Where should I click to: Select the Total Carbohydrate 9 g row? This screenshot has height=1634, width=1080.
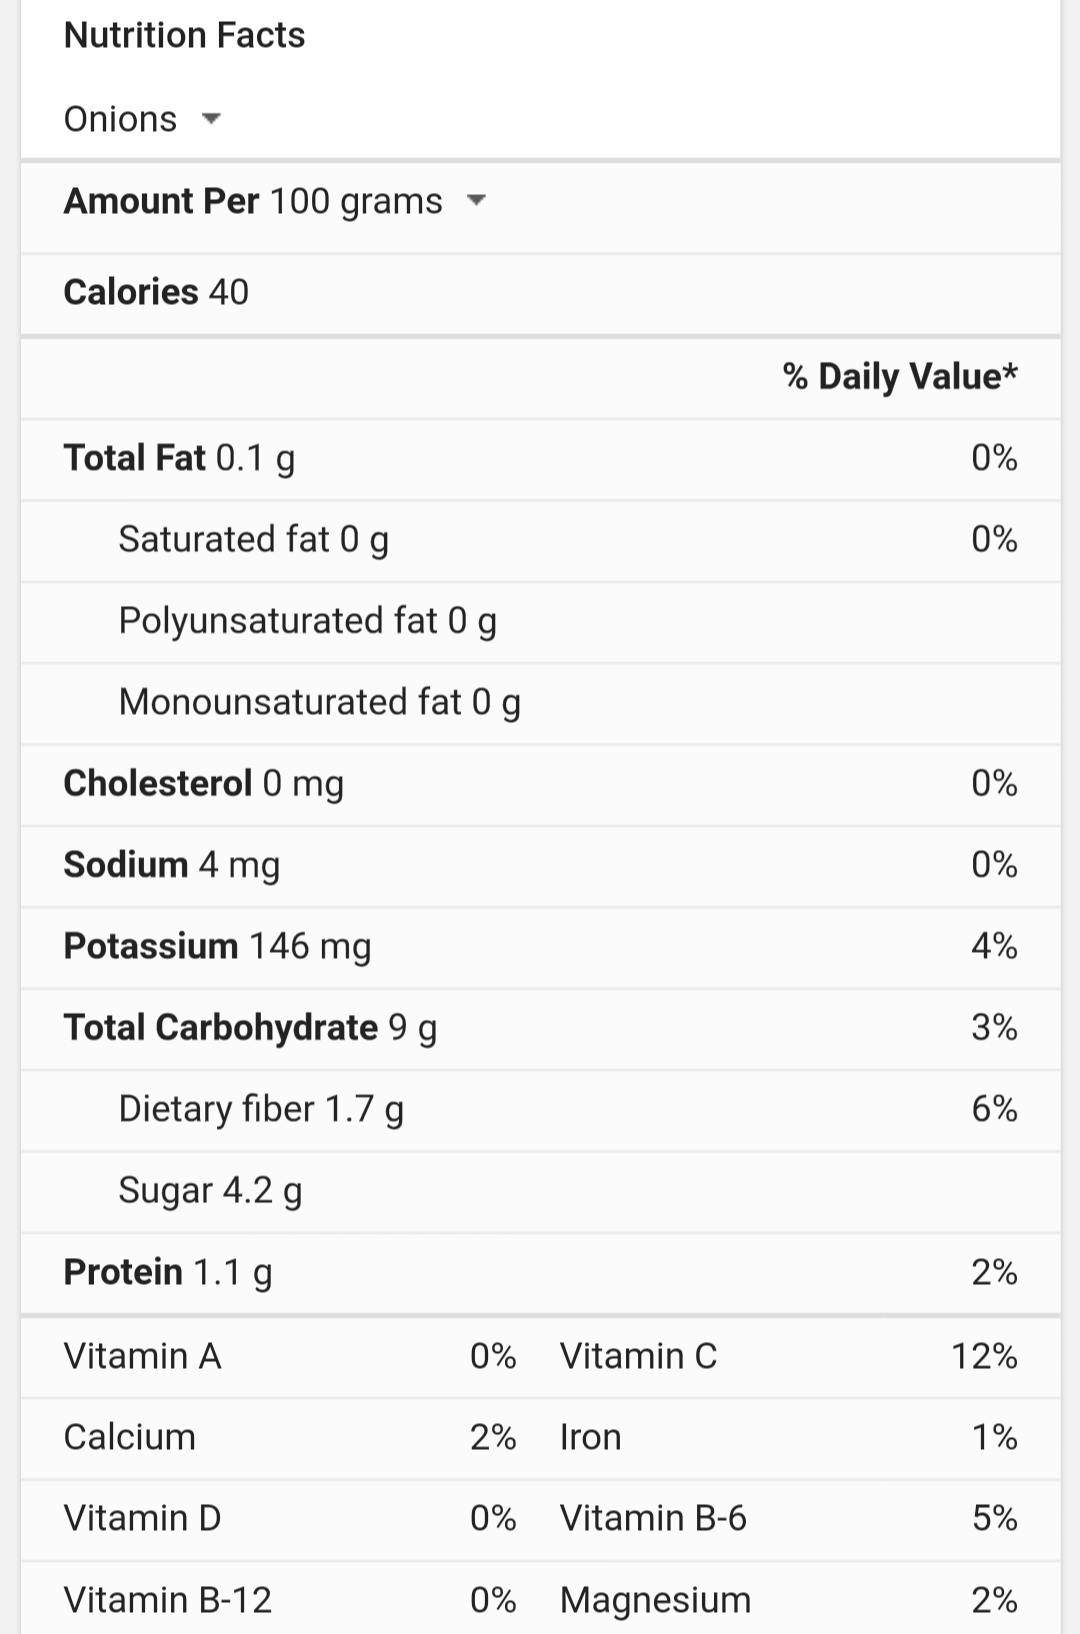[x=540, y=1029]
